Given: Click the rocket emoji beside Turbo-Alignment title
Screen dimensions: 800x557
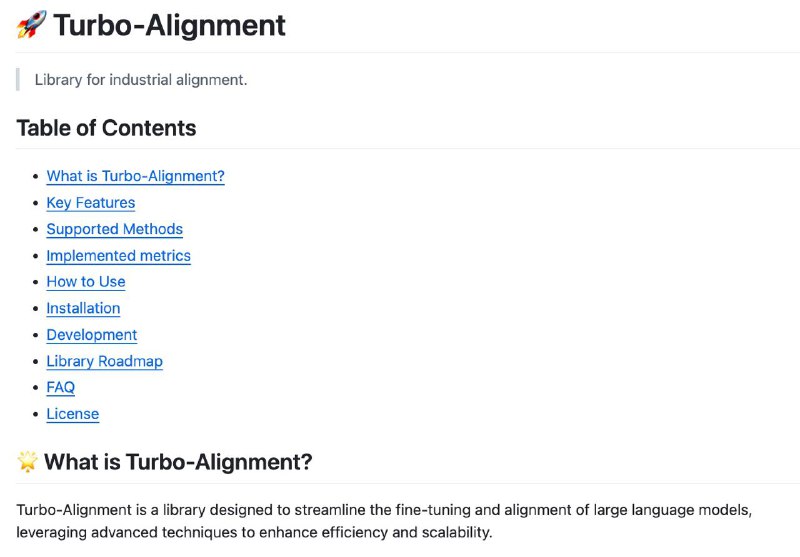Looking at the screenshot, I should pos(31,24).
